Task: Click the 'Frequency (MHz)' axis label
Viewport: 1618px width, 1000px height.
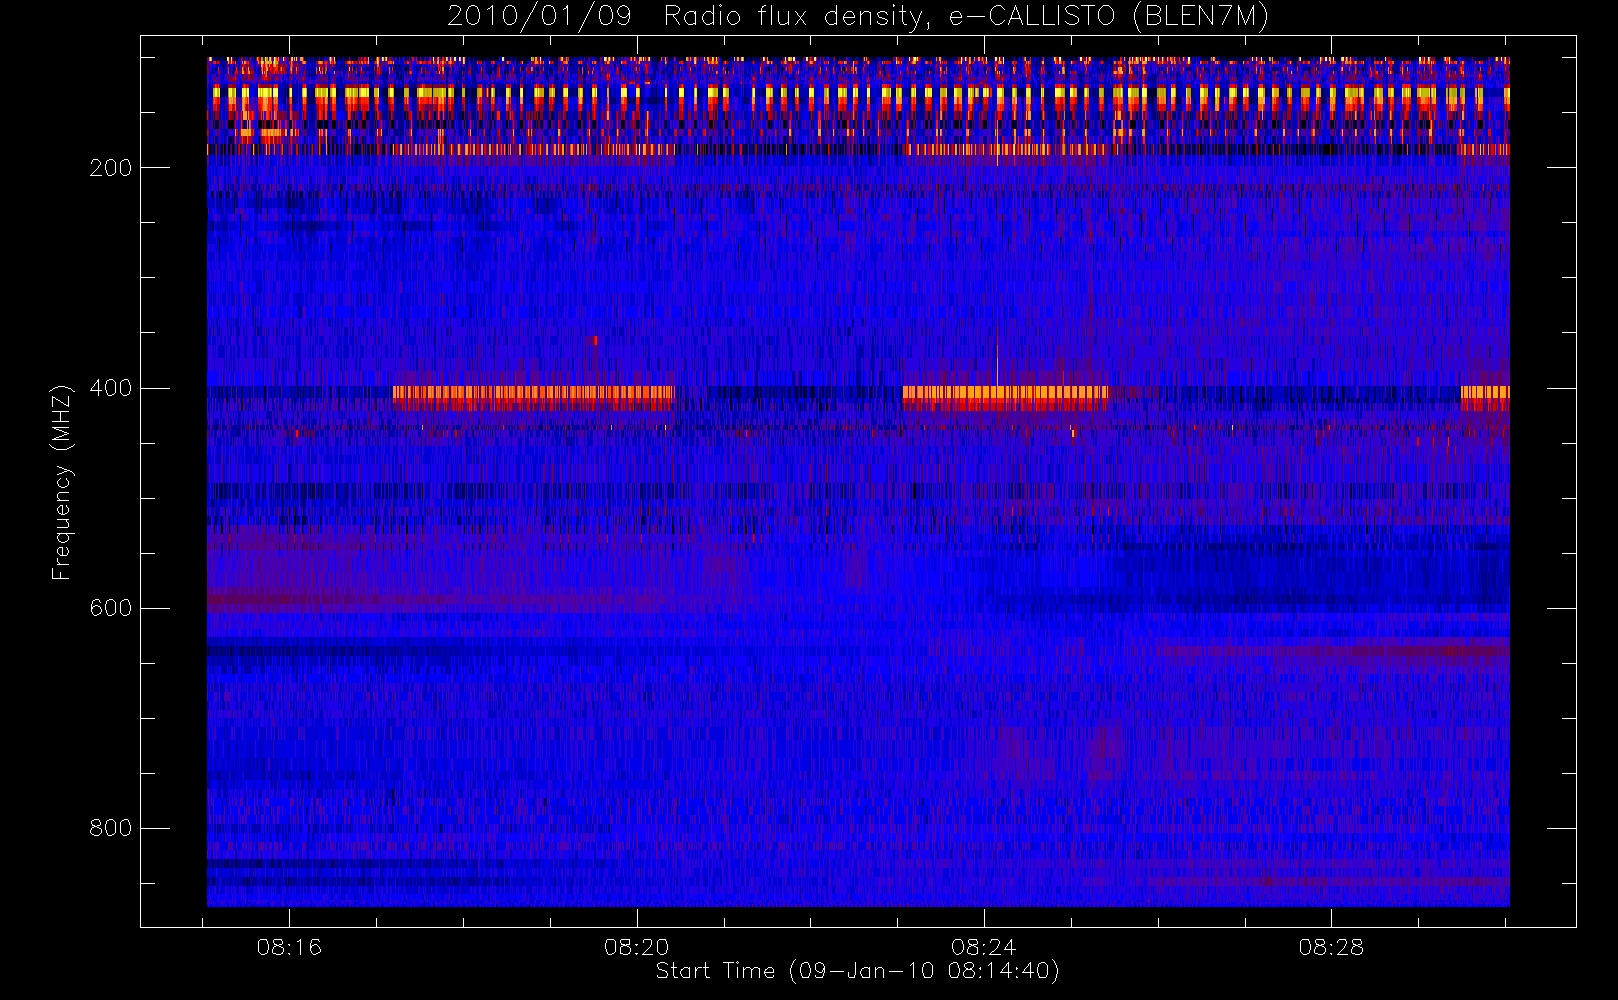Action: 62,483
